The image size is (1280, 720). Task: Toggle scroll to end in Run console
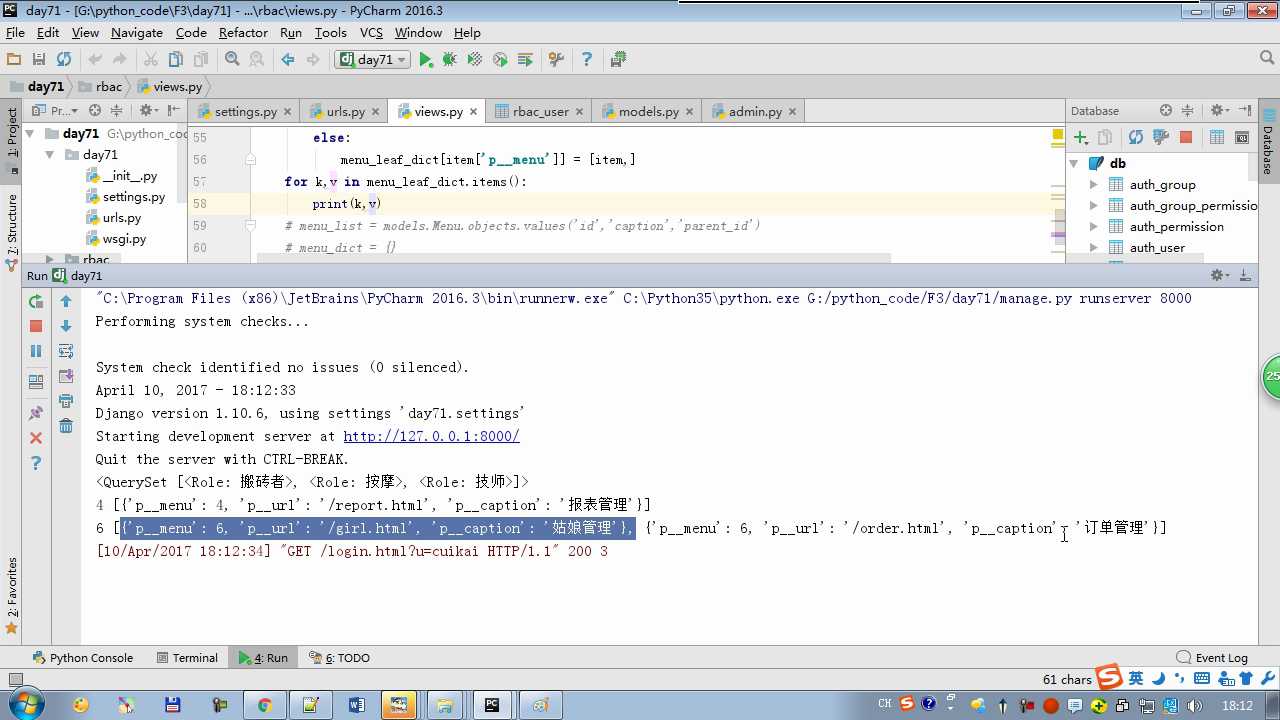66,376
